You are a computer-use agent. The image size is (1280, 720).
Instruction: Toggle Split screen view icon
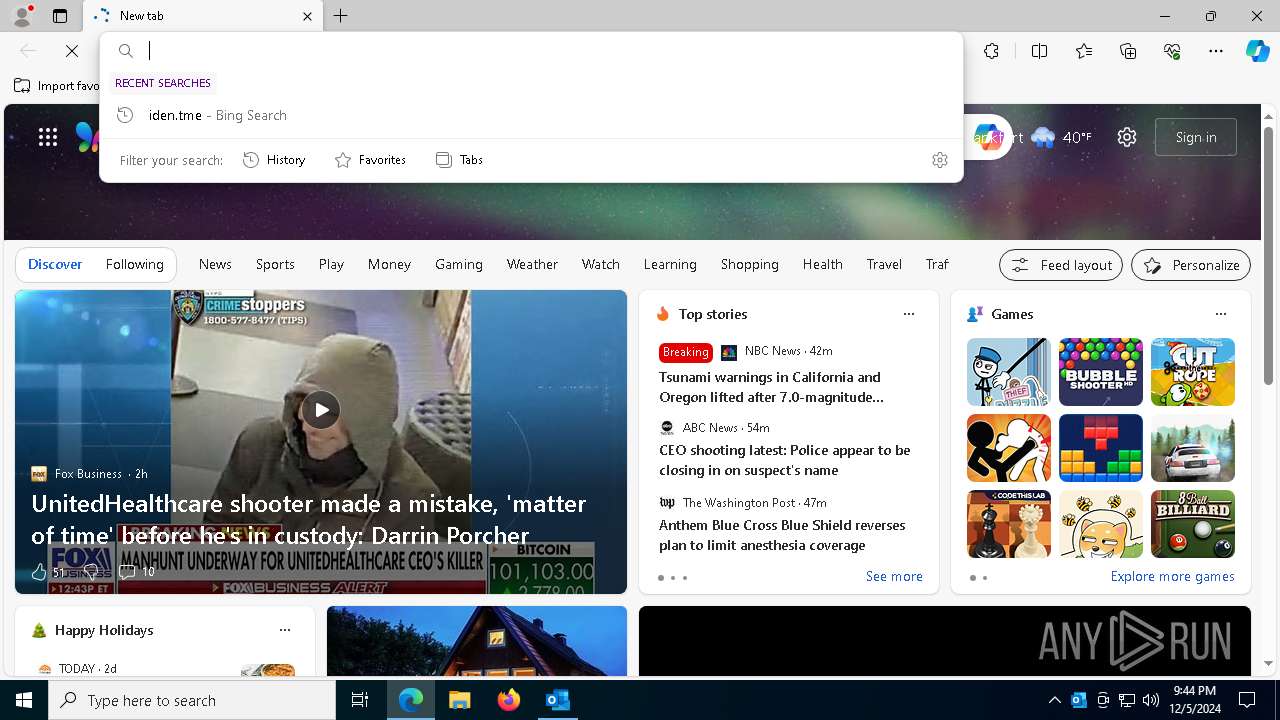[x=1039, y=51]
